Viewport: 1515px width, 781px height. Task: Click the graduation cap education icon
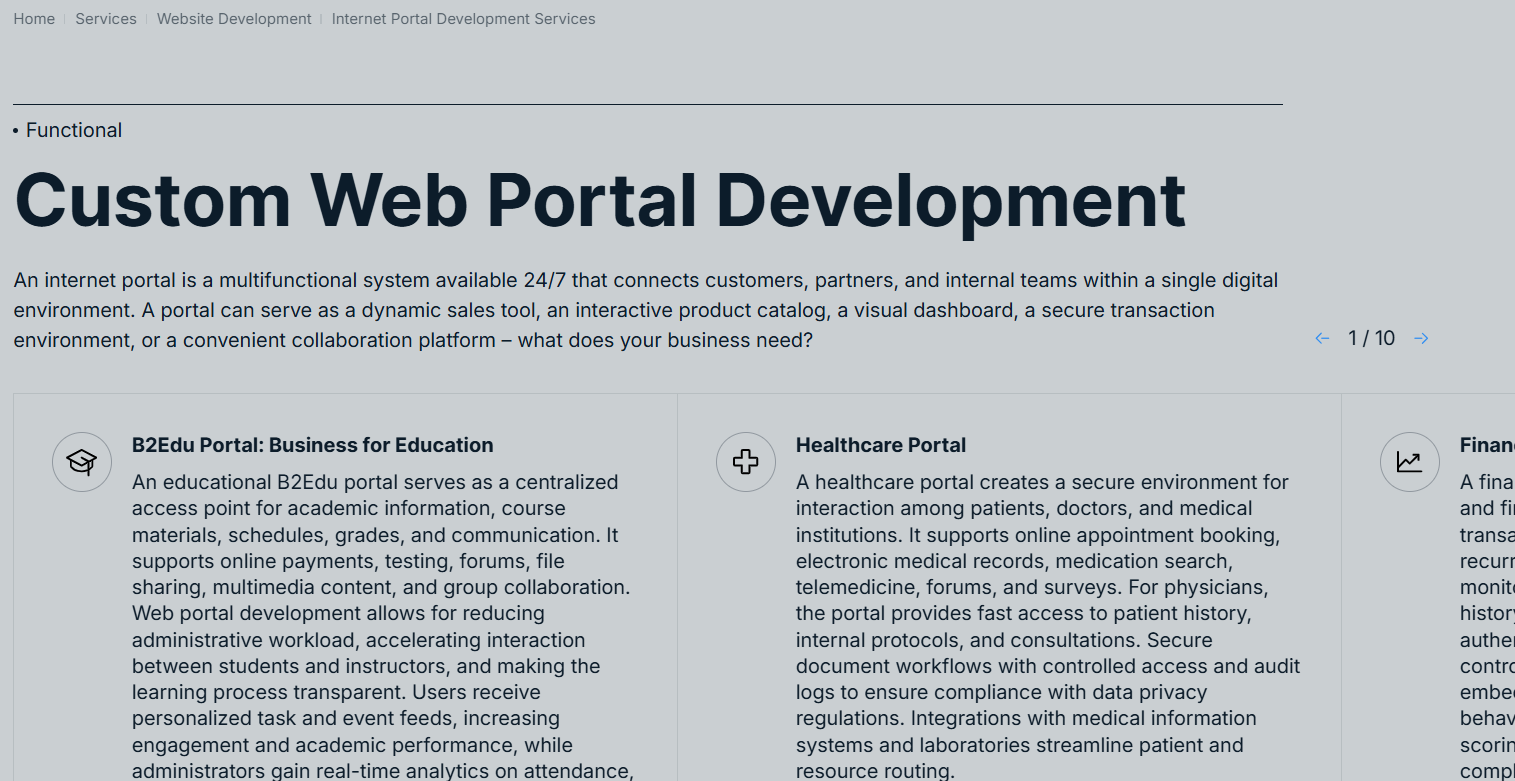[x=82, y=462]
